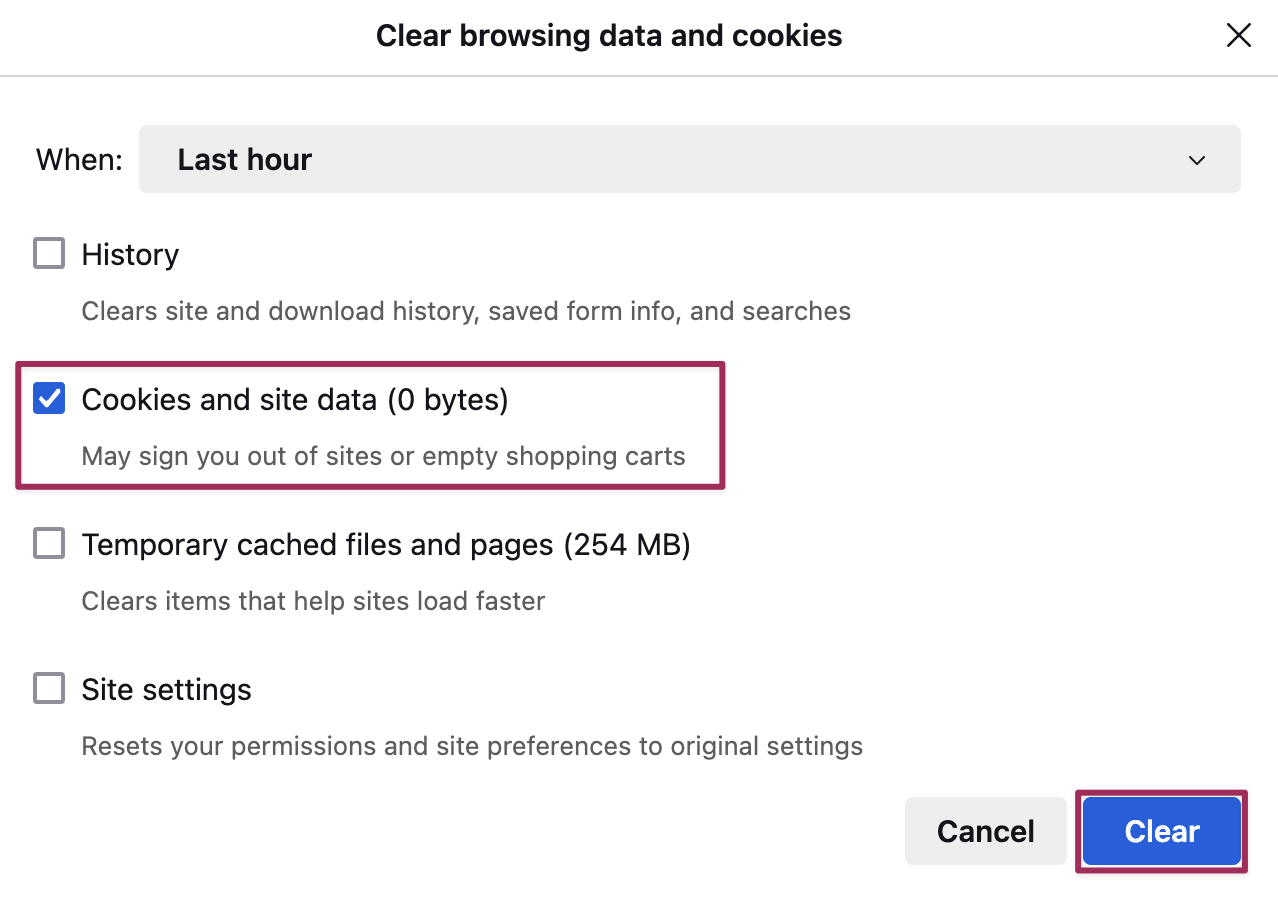Close the Clear browsing data dialog
Image resolution: width=1278 pixels, height=900 pixels.
pyautogui.click(x=1238, y=36)
